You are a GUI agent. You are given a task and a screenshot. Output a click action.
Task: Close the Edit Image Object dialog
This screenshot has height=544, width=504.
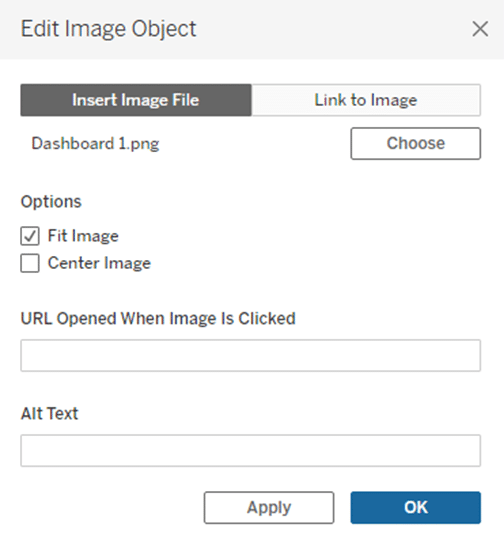(480, 29)
